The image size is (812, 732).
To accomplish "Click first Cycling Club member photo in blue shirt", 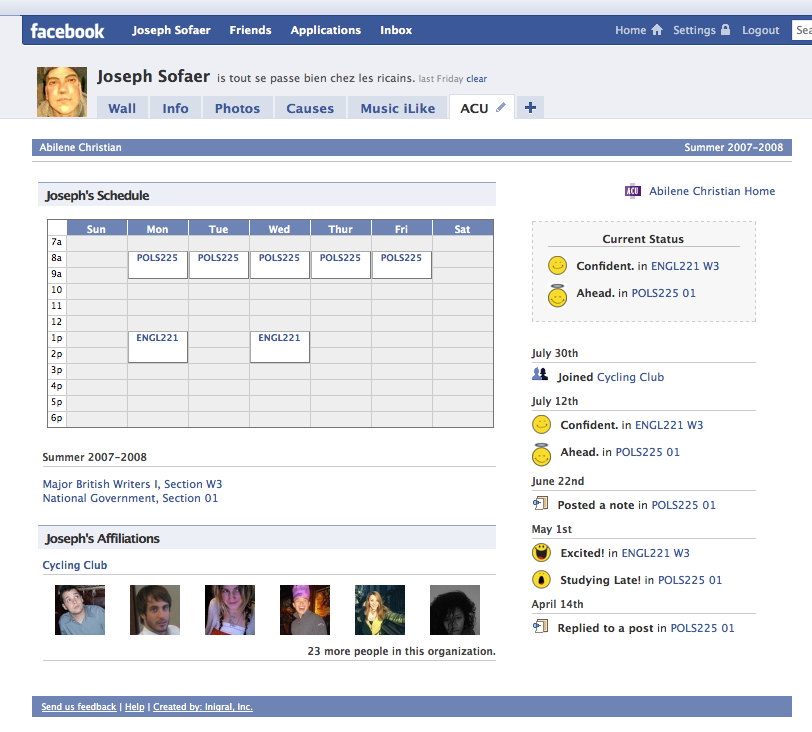I will (80, 610).
